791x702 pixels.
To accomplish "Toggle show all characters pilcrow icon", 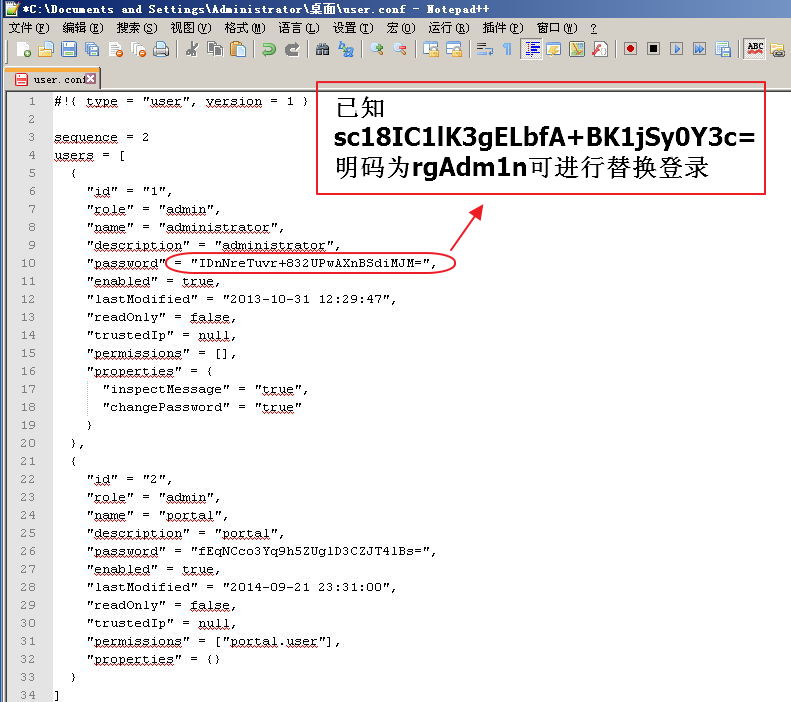I will click(507, 49).
